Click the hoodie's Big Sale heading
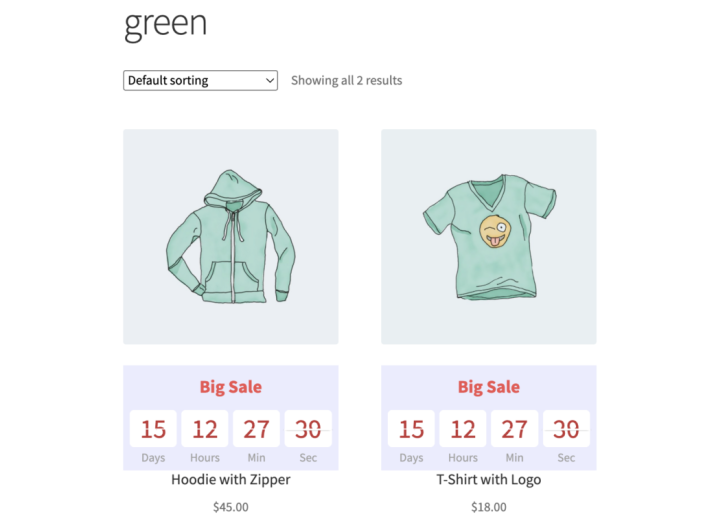This screenshot has height=515, width=703. pos(230,387)
